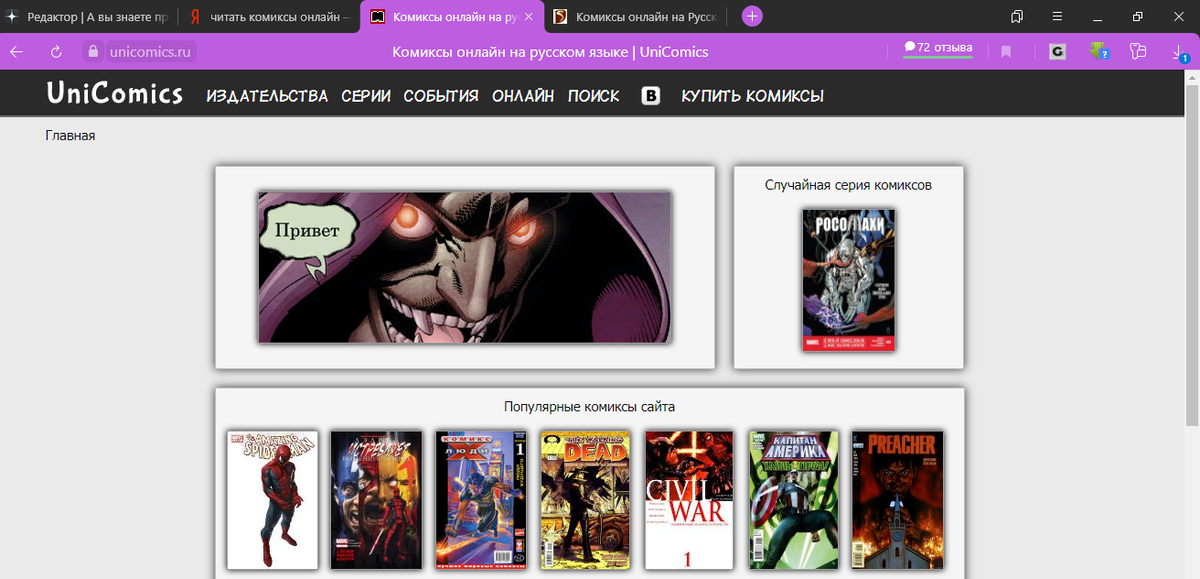
Task: Open the extensions panel icon
Action: [1137, 51]
